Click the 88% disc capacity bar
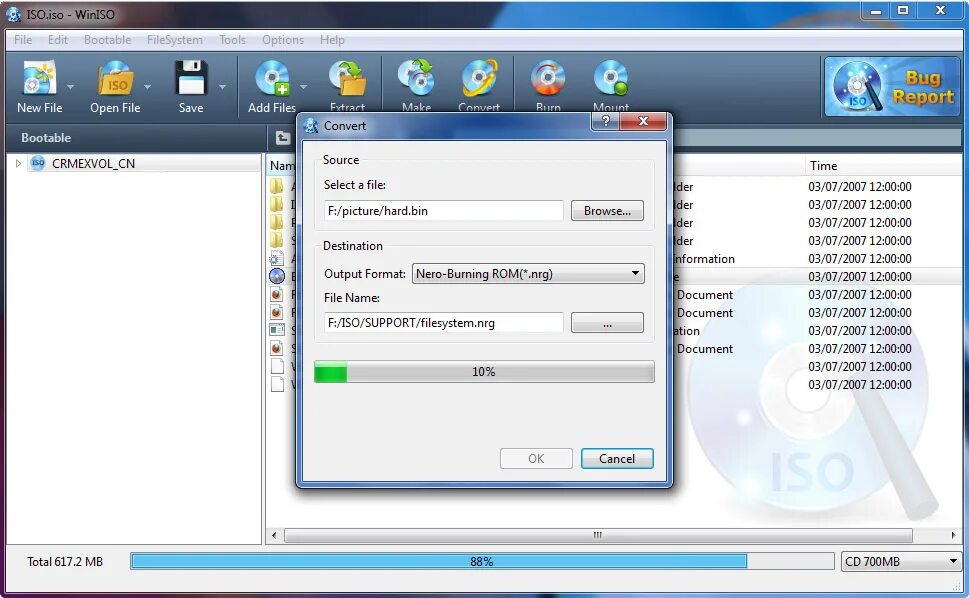The width and height of the screenshot is (969, 598). pos(482,562)
